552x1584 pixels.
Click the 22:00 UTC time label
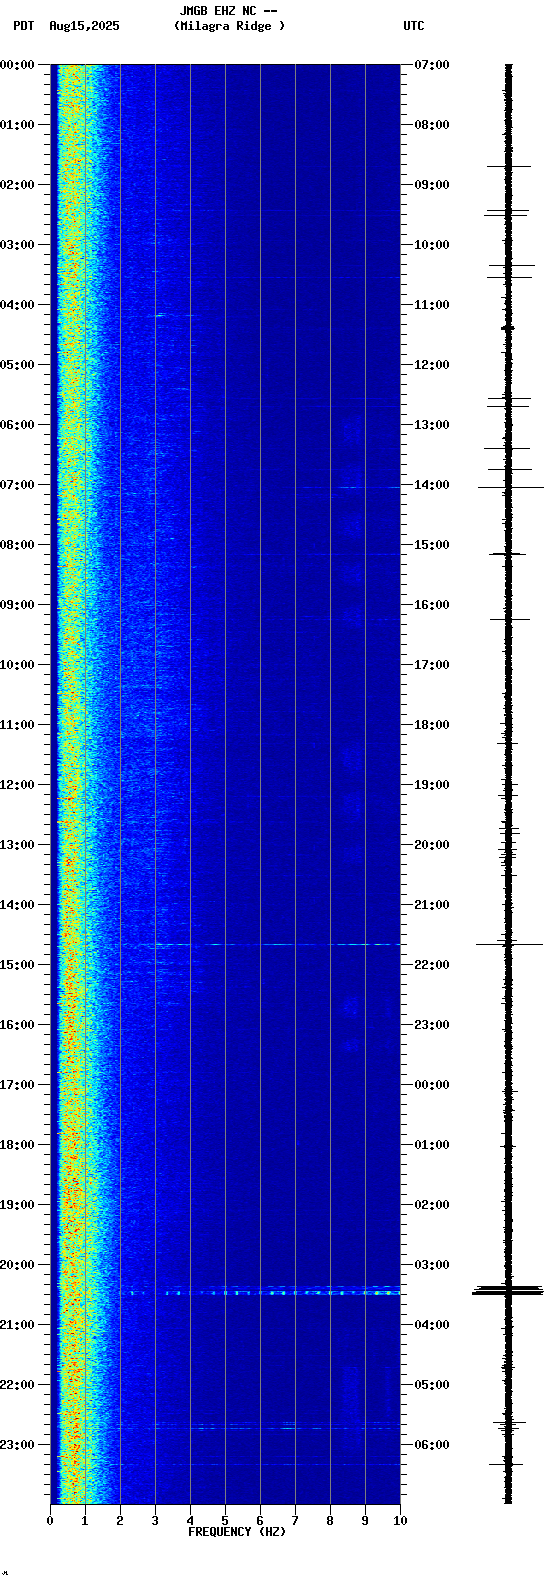tap(432, 965)
